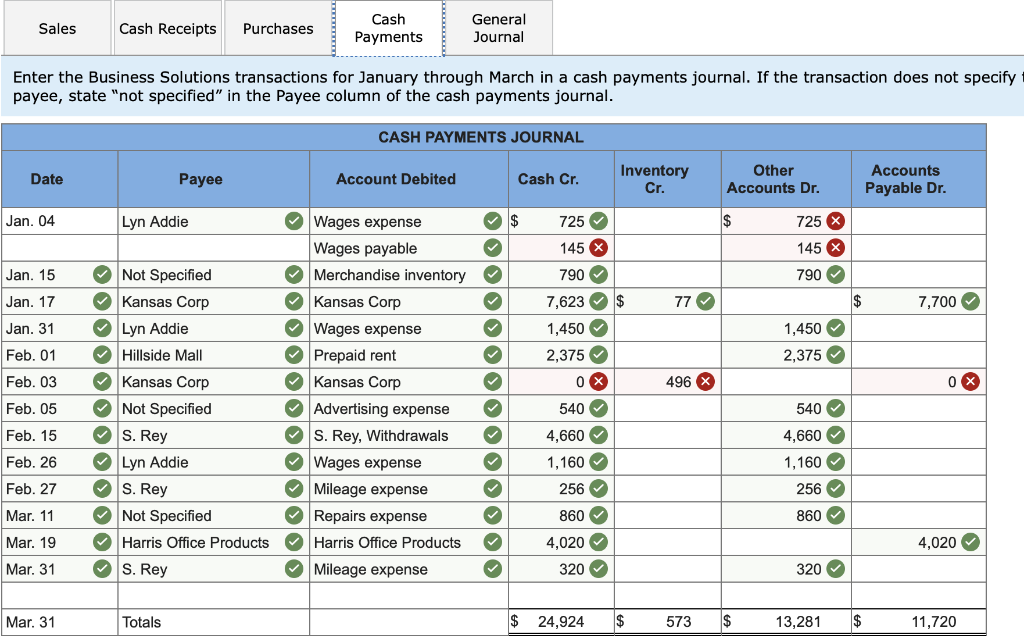Select the Cash Cr. total 24,924
Image resolution: width=1024 pixels, height=642 pixels.
(561, 622)
